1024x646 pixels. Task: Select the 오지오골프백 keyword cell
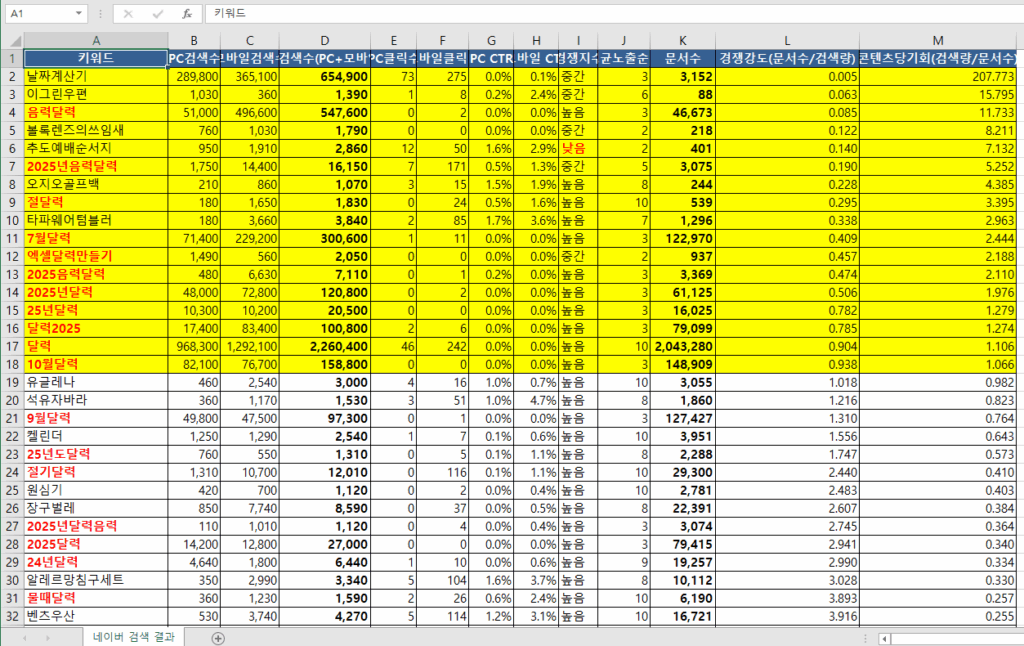click(96, 184)
